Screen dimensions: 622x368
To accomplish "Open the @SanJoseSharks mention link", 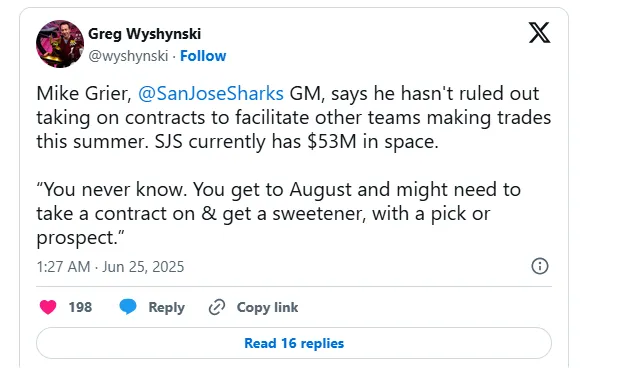I will tap(211, 94).
